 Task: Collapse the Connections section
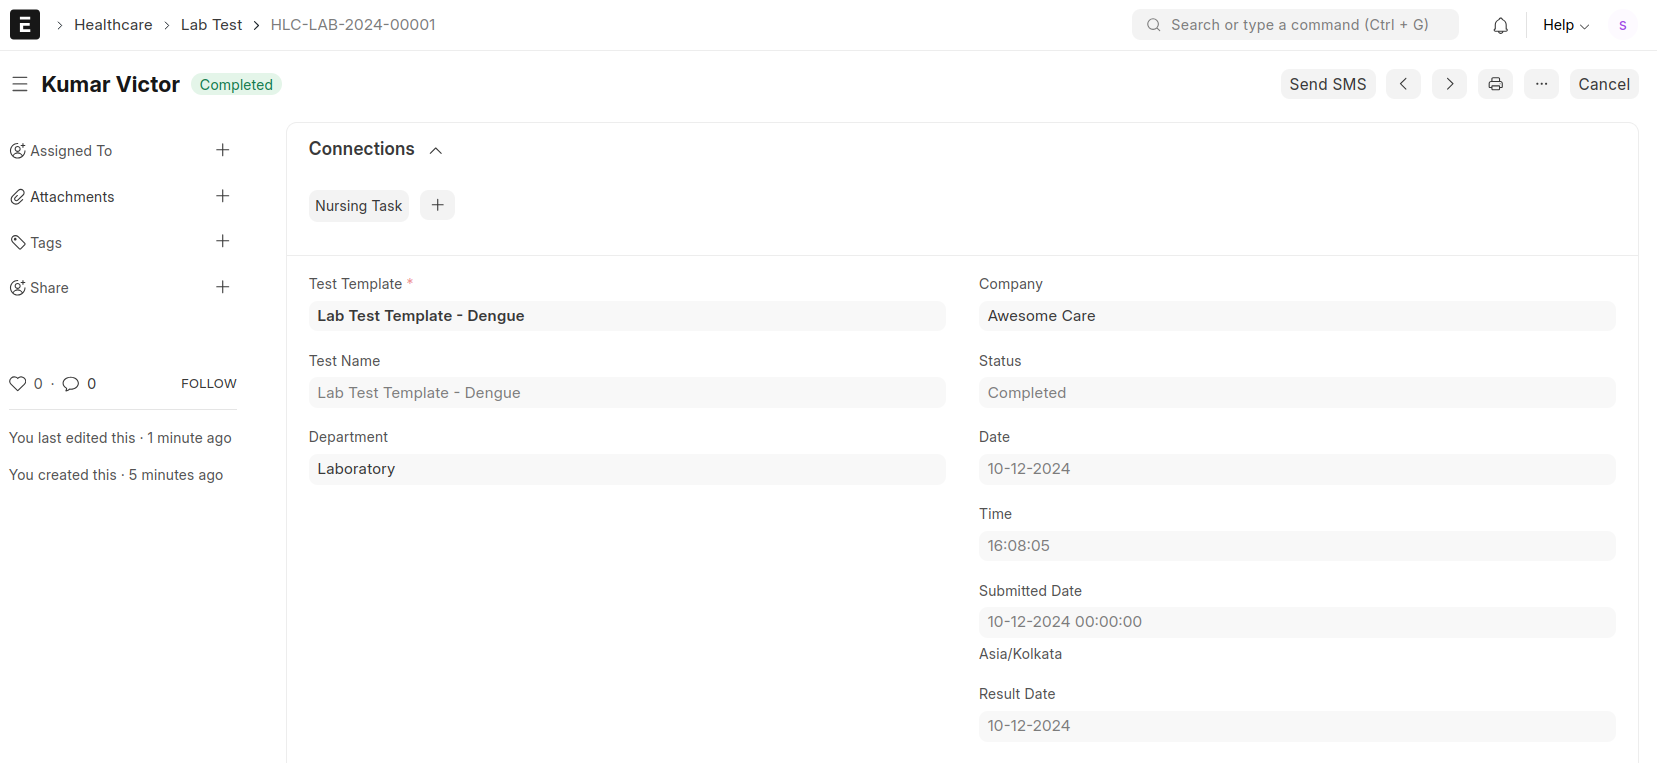coord(436,150)
